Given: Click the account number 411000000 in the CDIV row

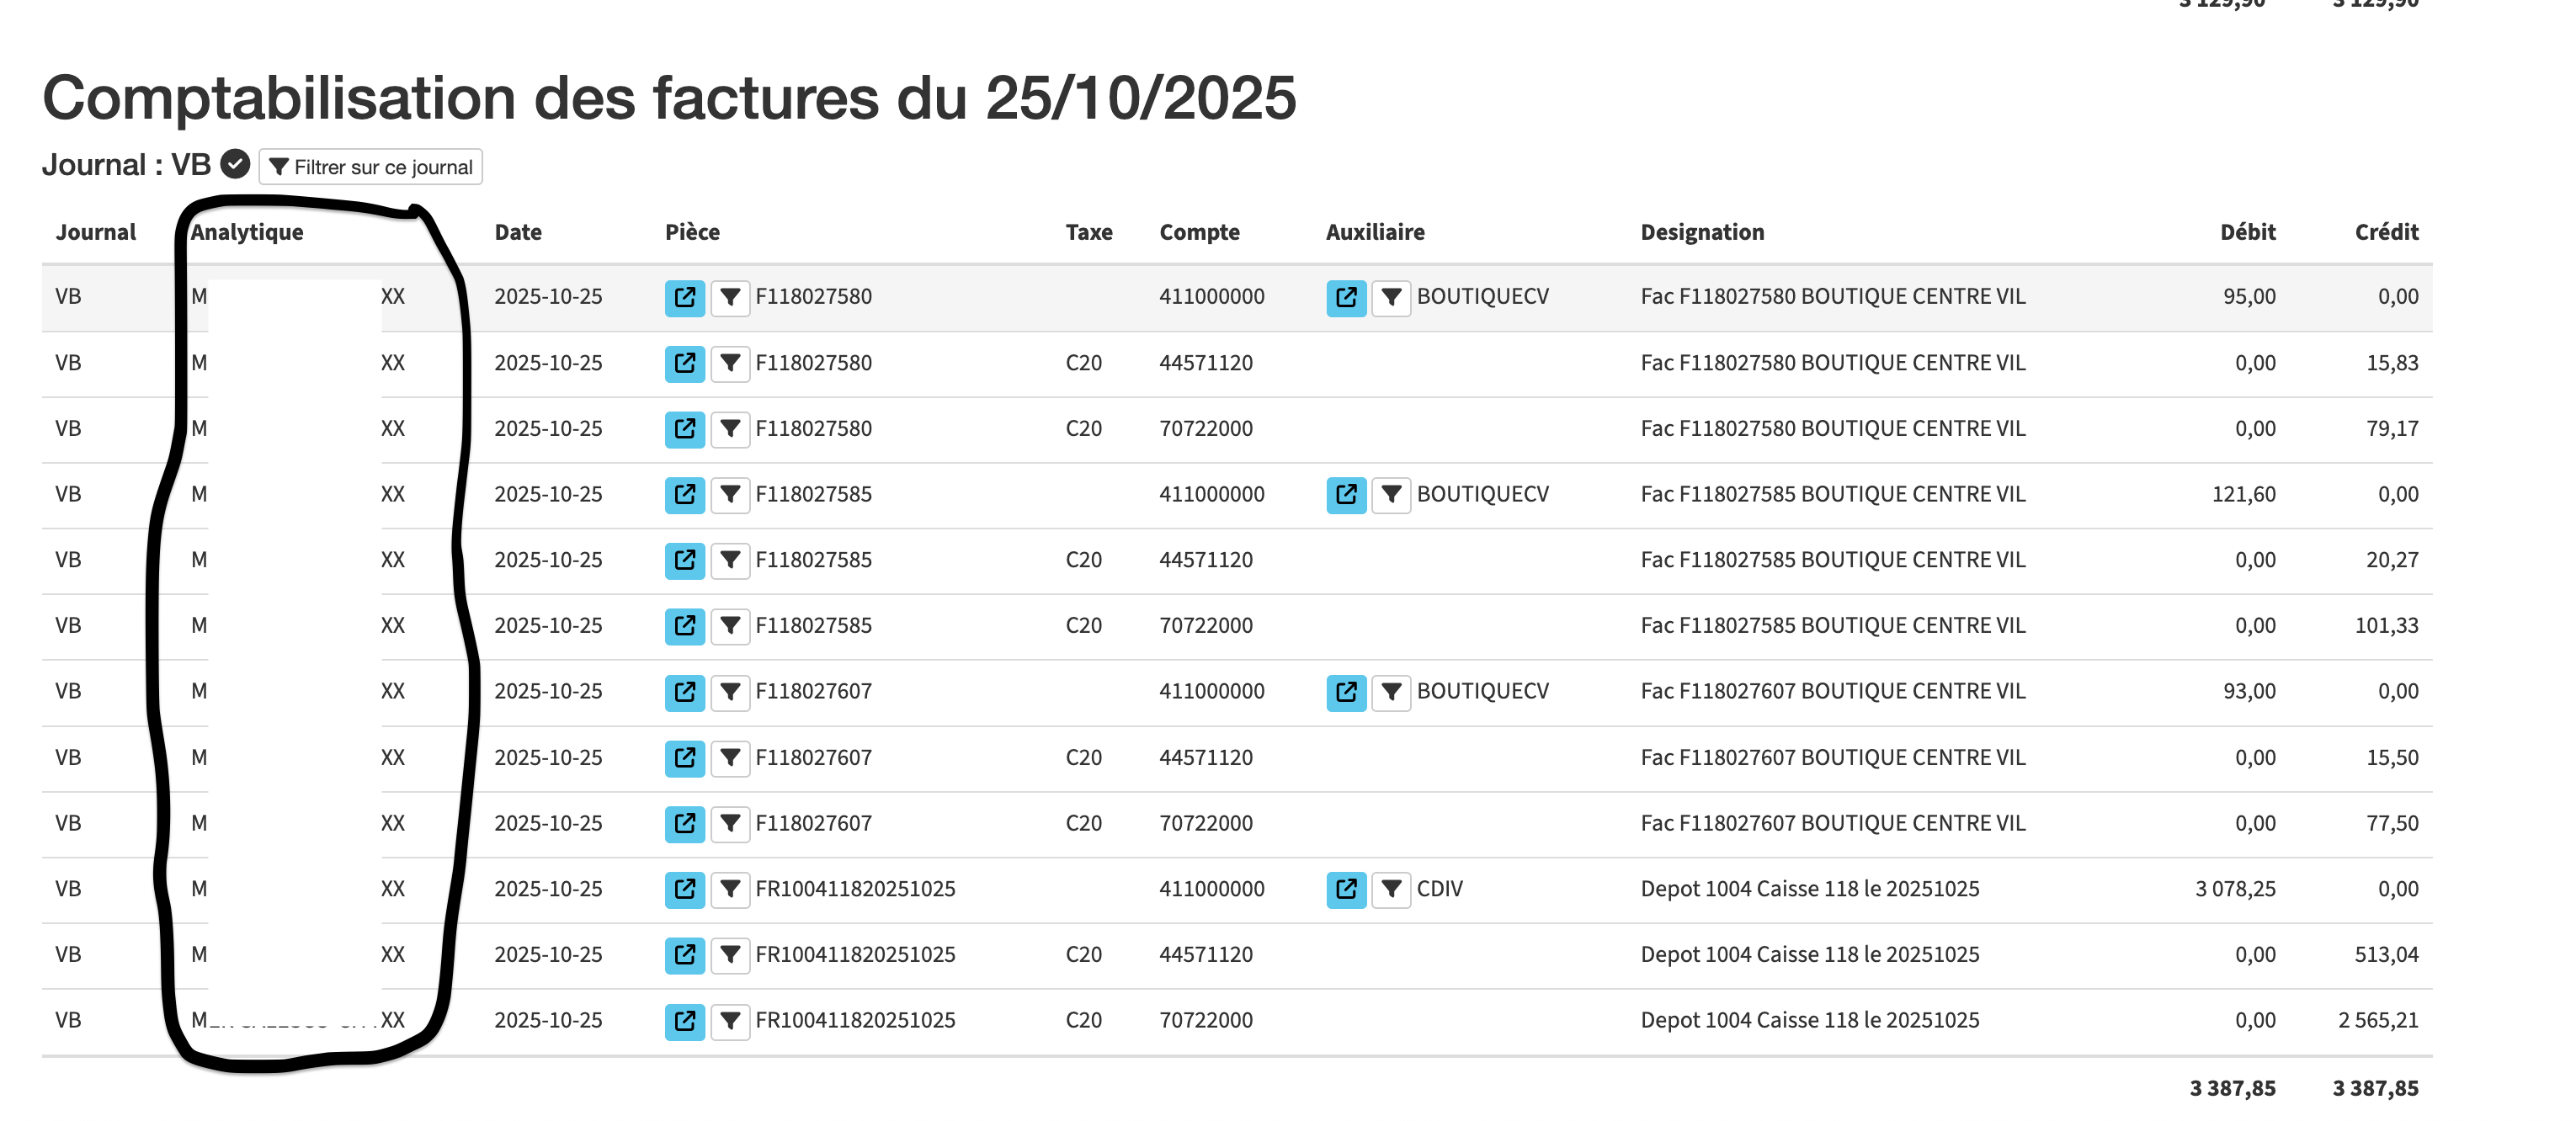Looking at the screenshot, I should click(1211, 889).
